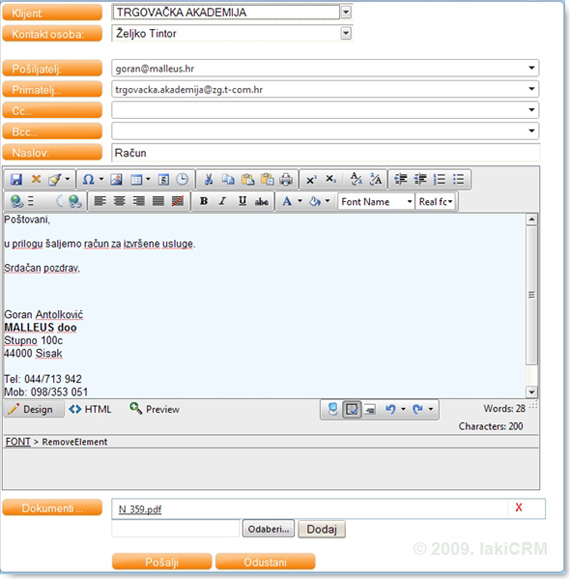The width and height of the screenshot is (570, 579).
Task: Insert special character with Omega icon
Action: click(88, 179)
